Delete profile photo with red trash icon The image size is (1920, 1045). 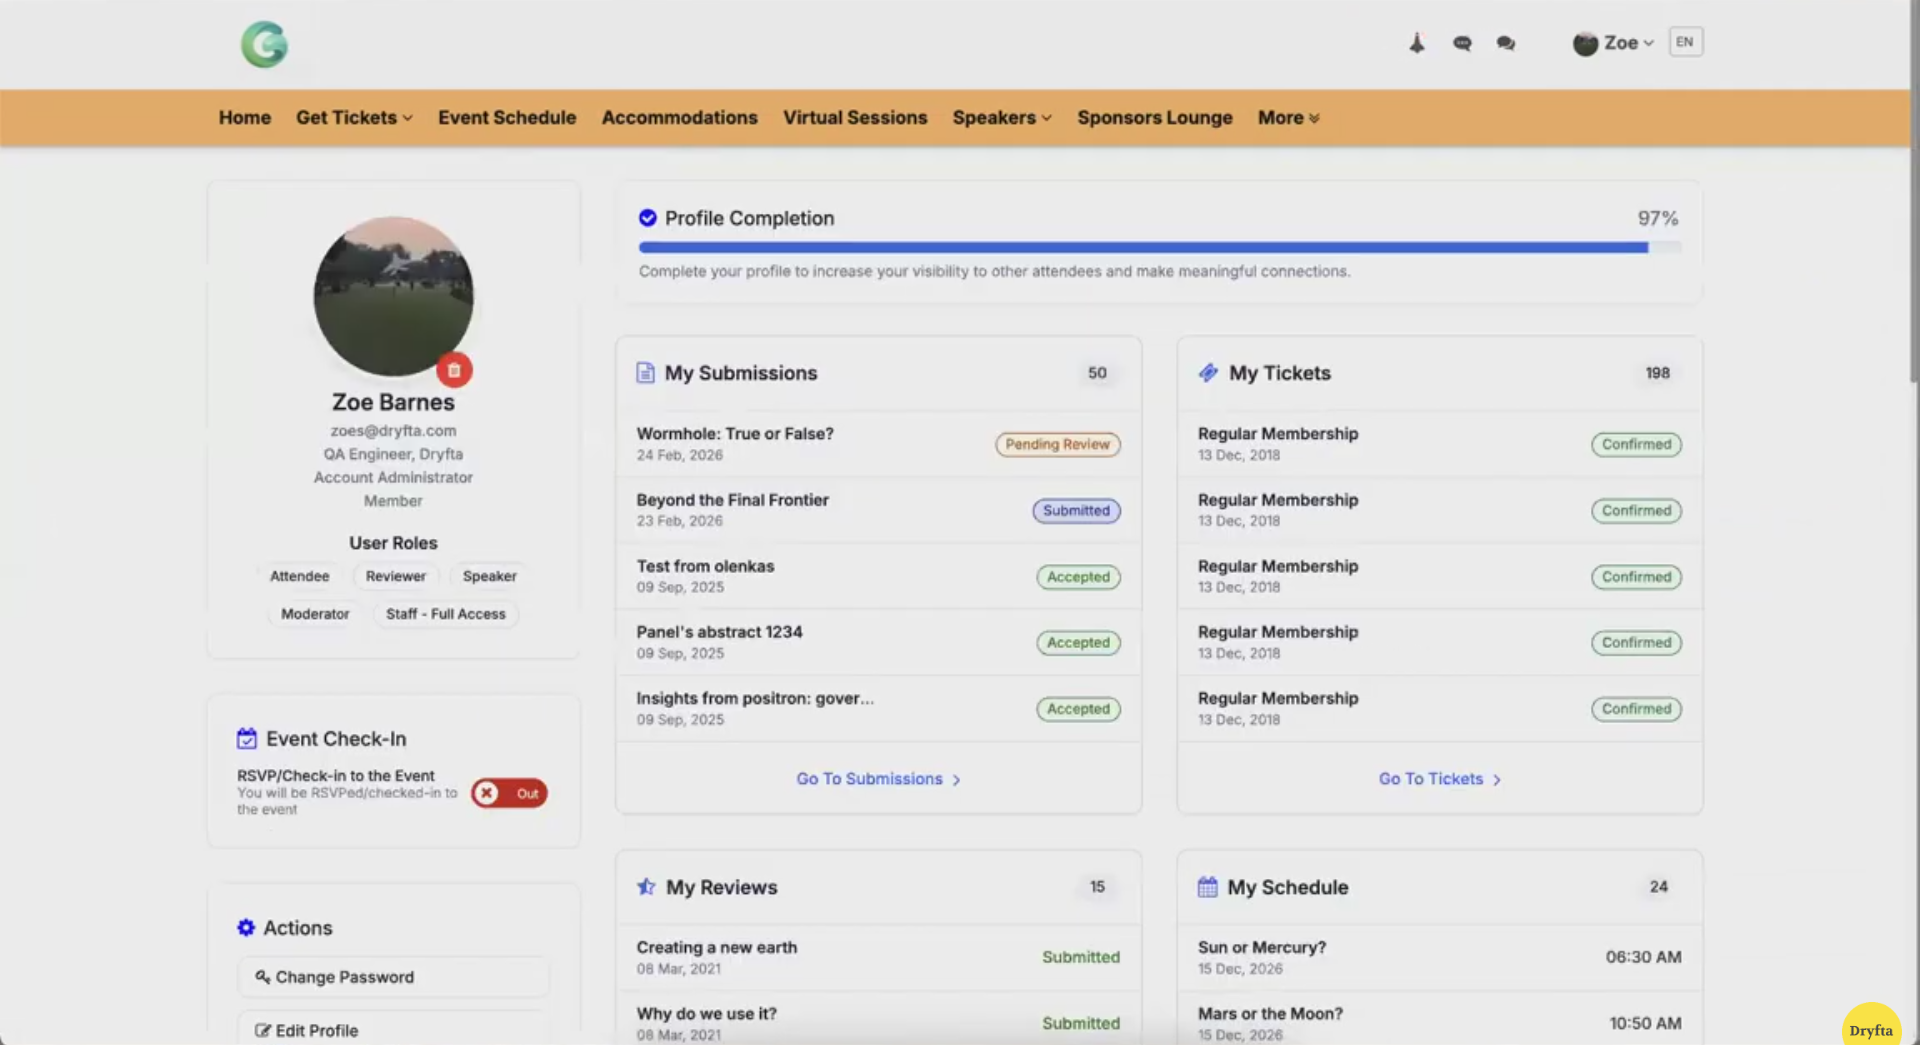point(454,370)
